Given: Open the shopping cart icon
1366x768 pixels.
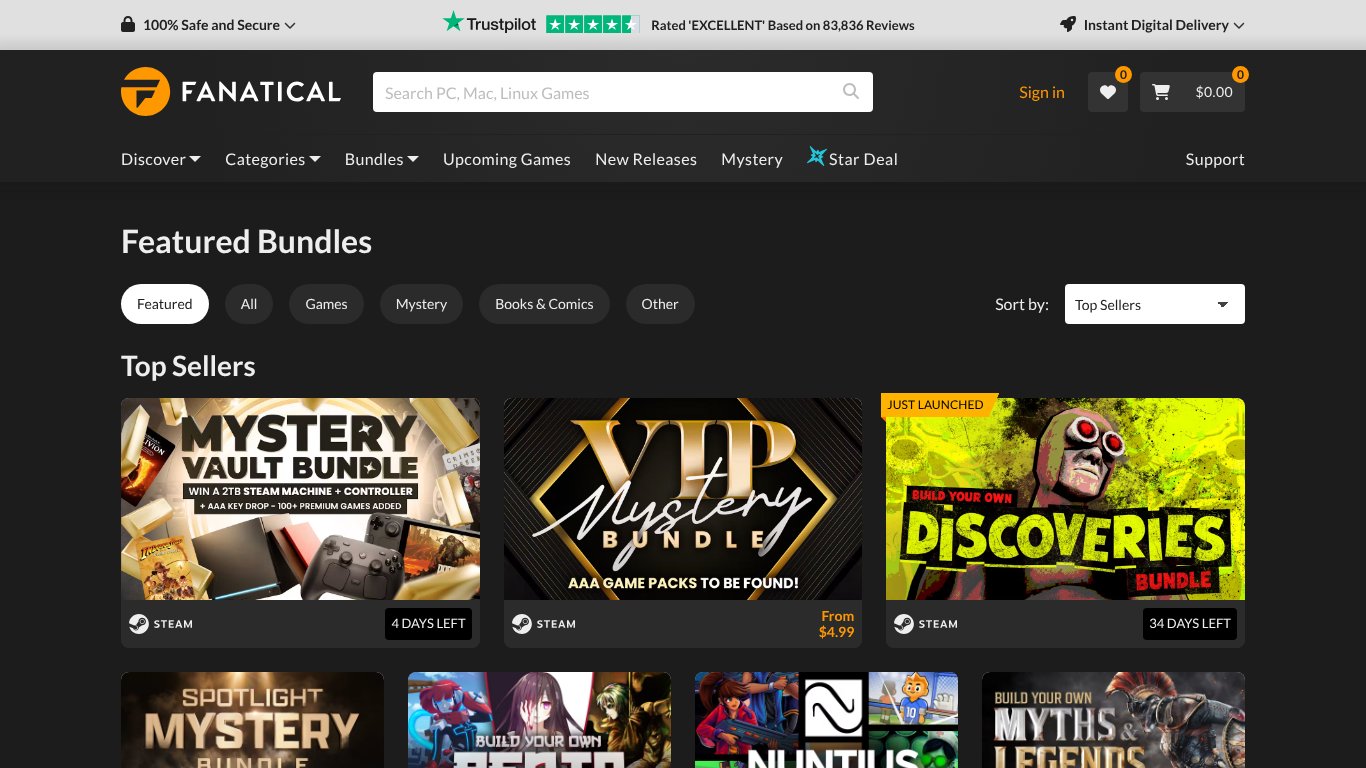Looking at the screenshot, I should 1161,92.
